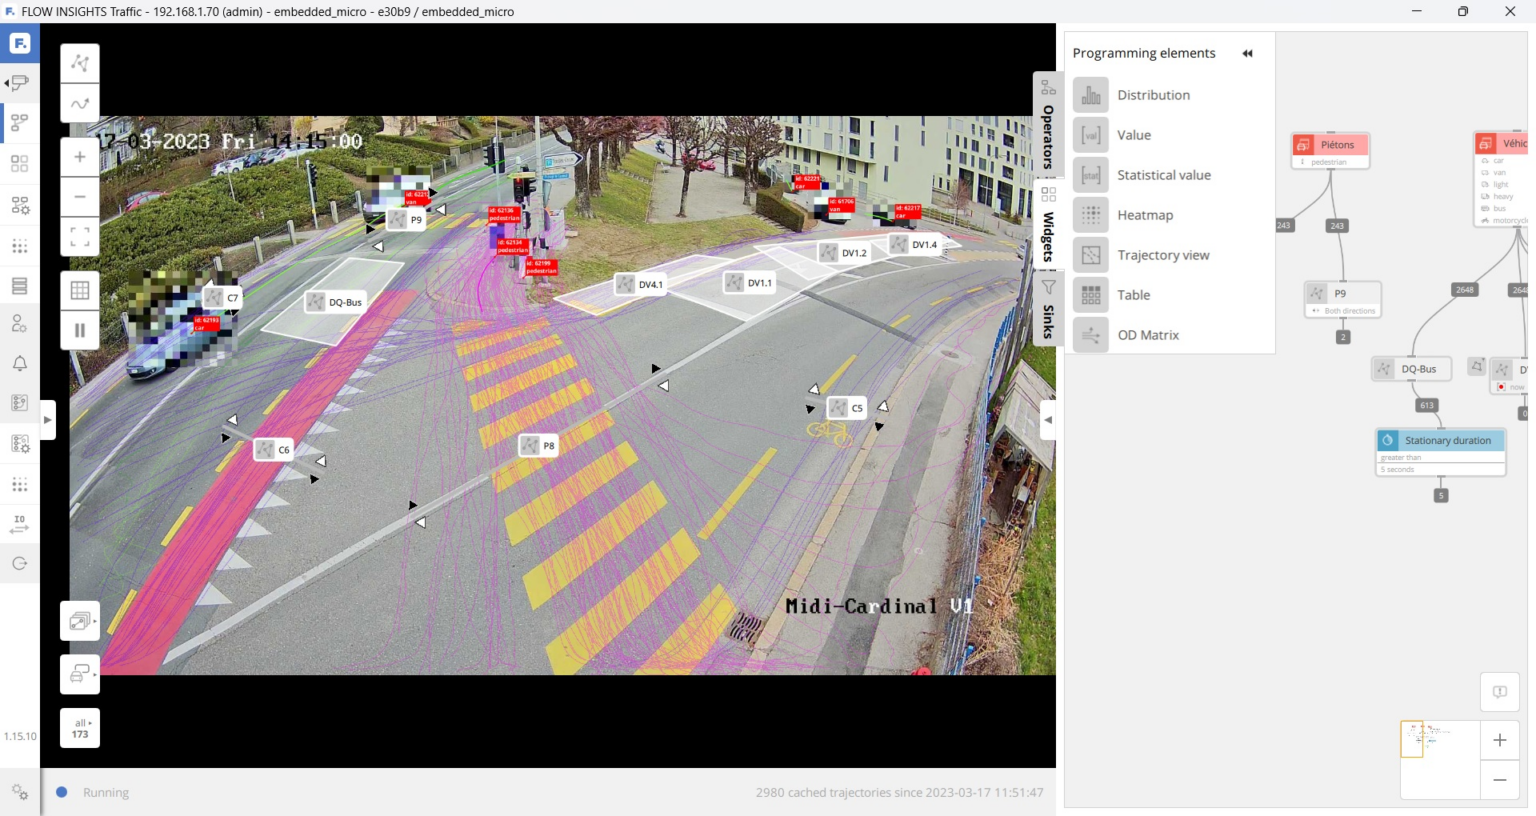Collapse the Programming elements panel

coord(1247,53)
